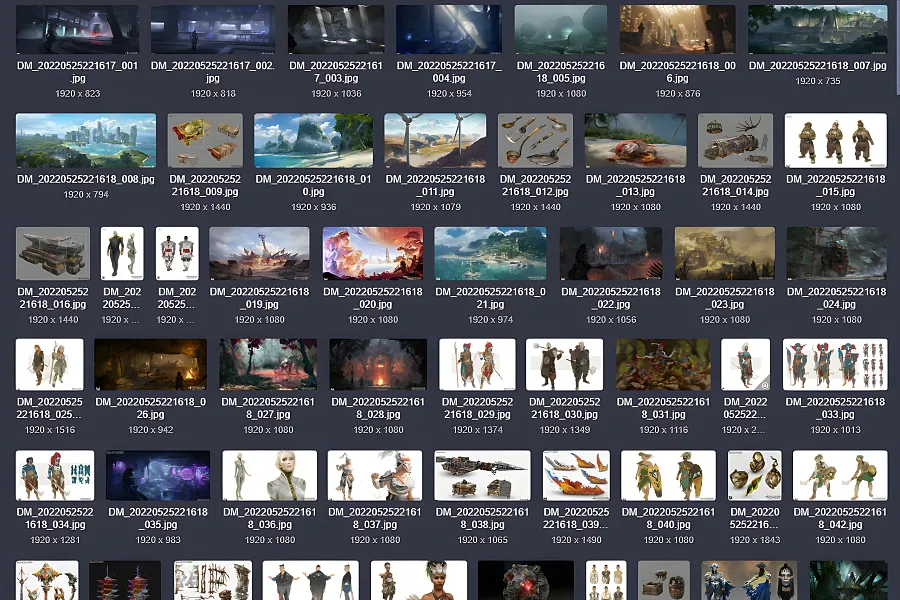Open the DM_20220525221618_042.jpg thumbnail

pyautogui.click(x=840, y=475)
